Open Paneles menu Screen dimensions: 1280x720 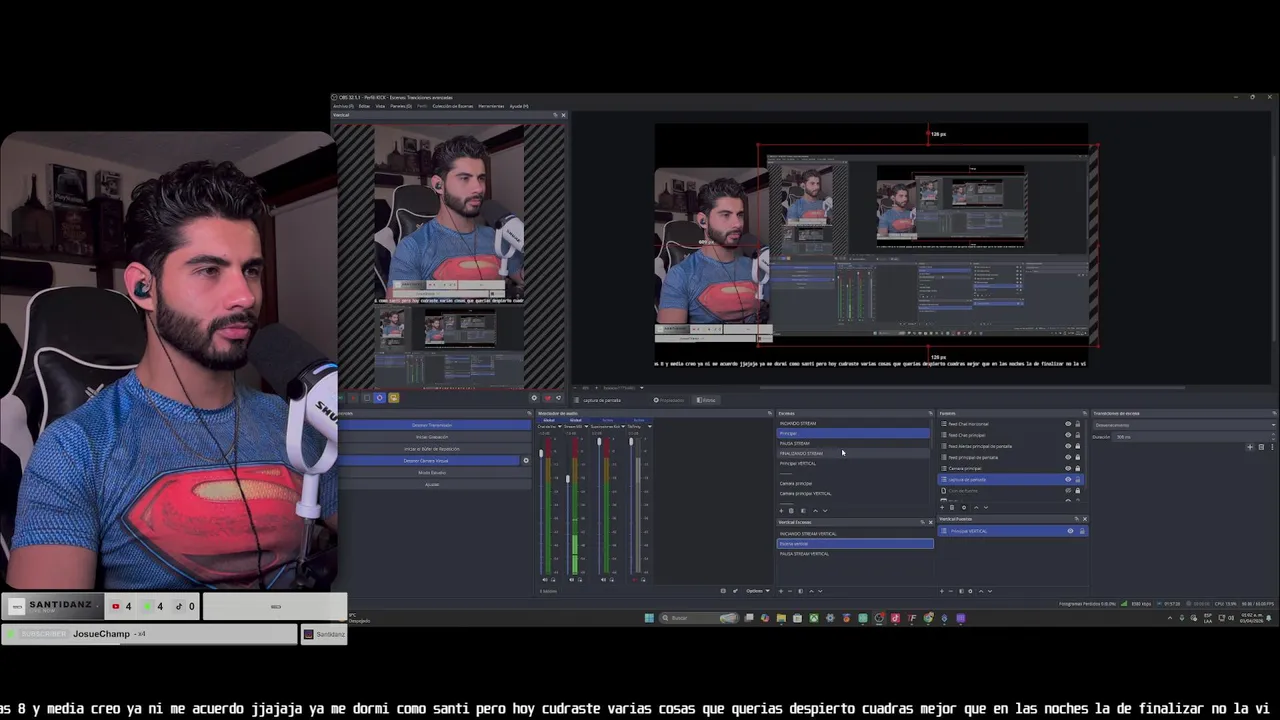tap(401, 106)
